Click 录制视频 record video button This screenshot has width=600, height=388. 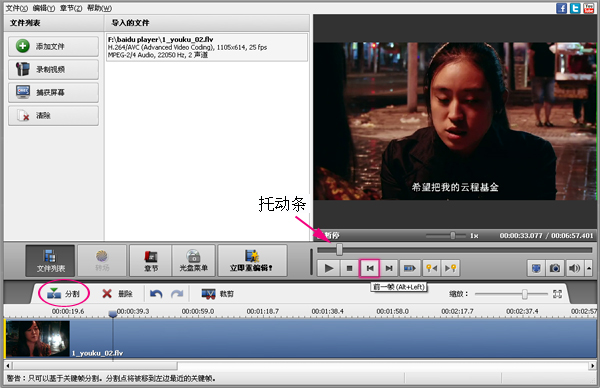pos(53,69)
